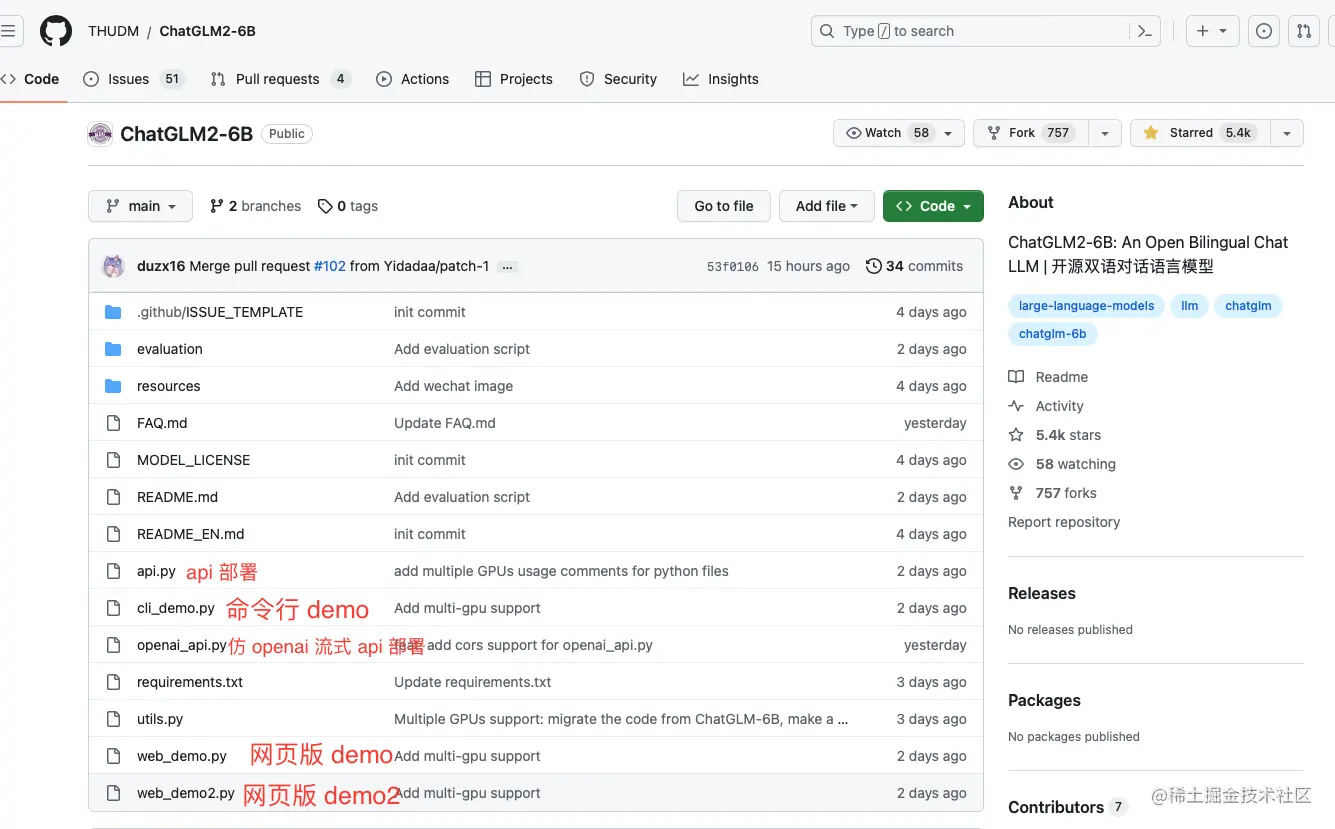This screenshot has width=1335, height=829.
Task: Open the issues inbox icon in header
Action: pos(1264,31)
